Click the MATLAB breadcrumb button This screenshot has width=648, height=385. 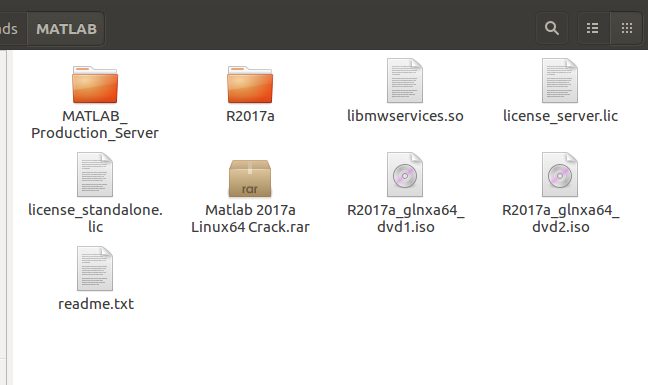[66, 29]
